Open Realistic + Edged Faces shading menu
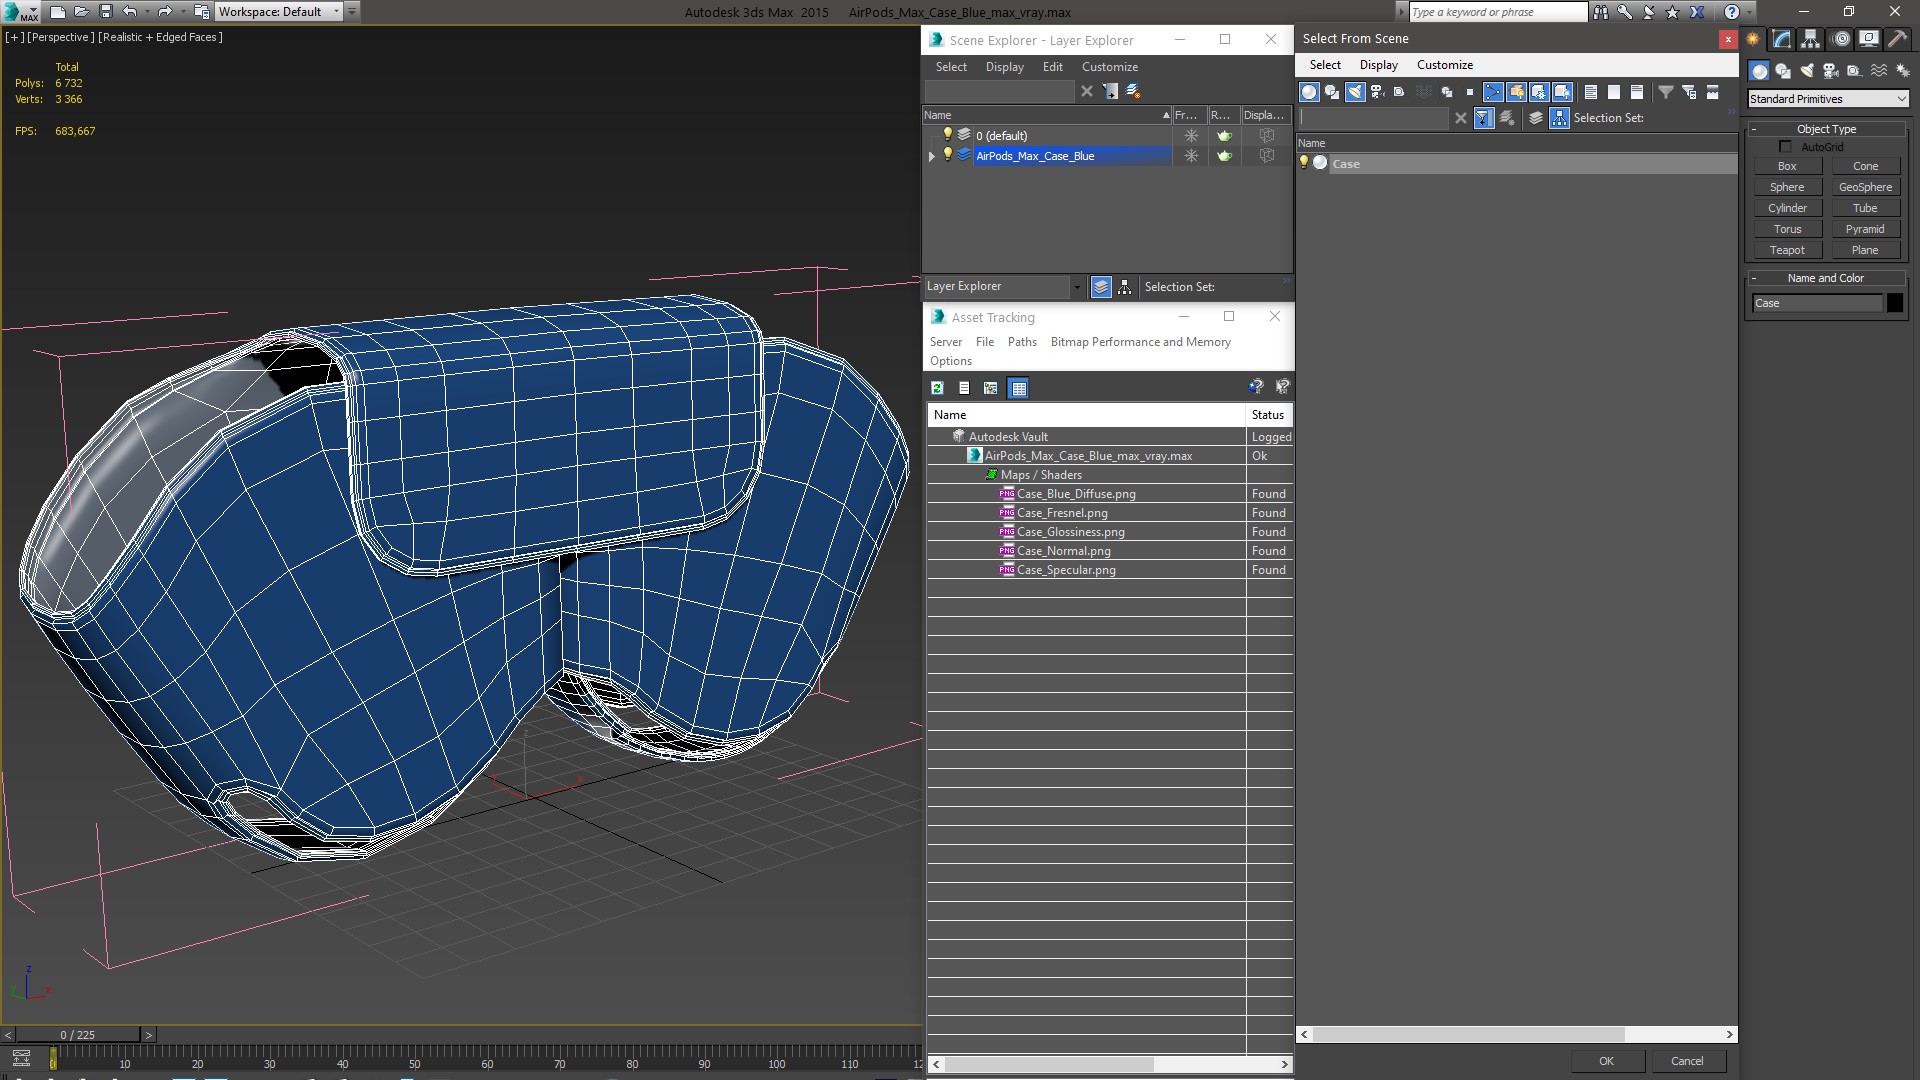This screenshot has height=1080, width=1920. (x=160, y=37)
